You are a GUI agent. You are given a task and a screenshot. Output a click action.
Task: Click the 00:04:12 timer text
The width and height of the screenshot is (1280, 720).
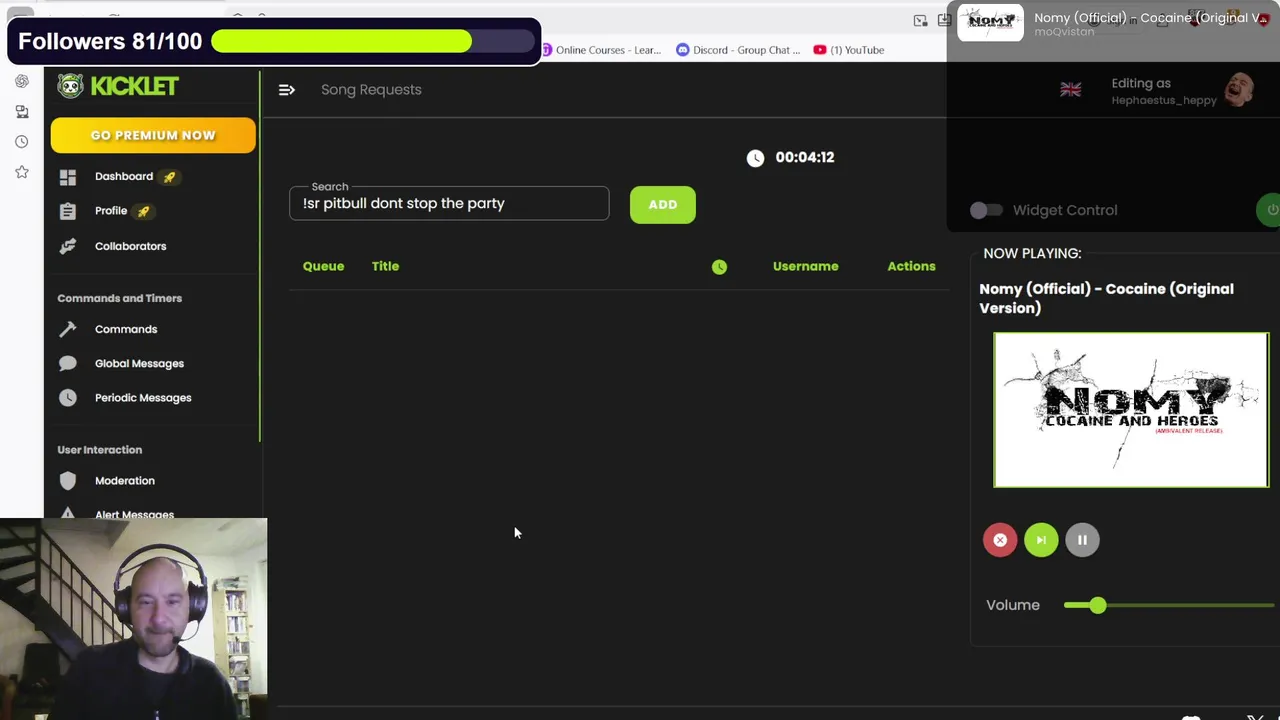coord(804,157)
